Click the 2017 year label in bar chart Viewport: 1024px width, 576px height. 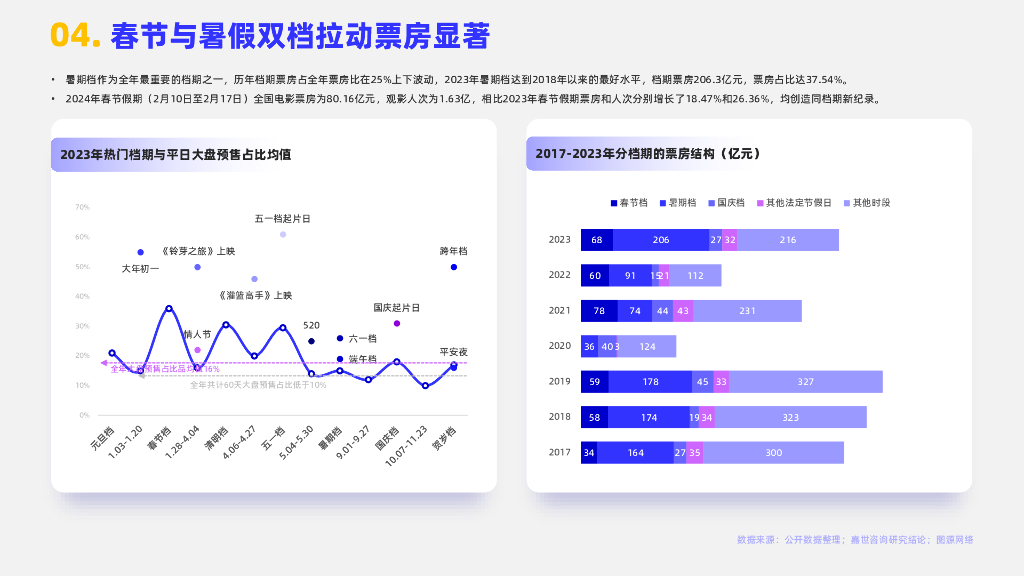560,452
